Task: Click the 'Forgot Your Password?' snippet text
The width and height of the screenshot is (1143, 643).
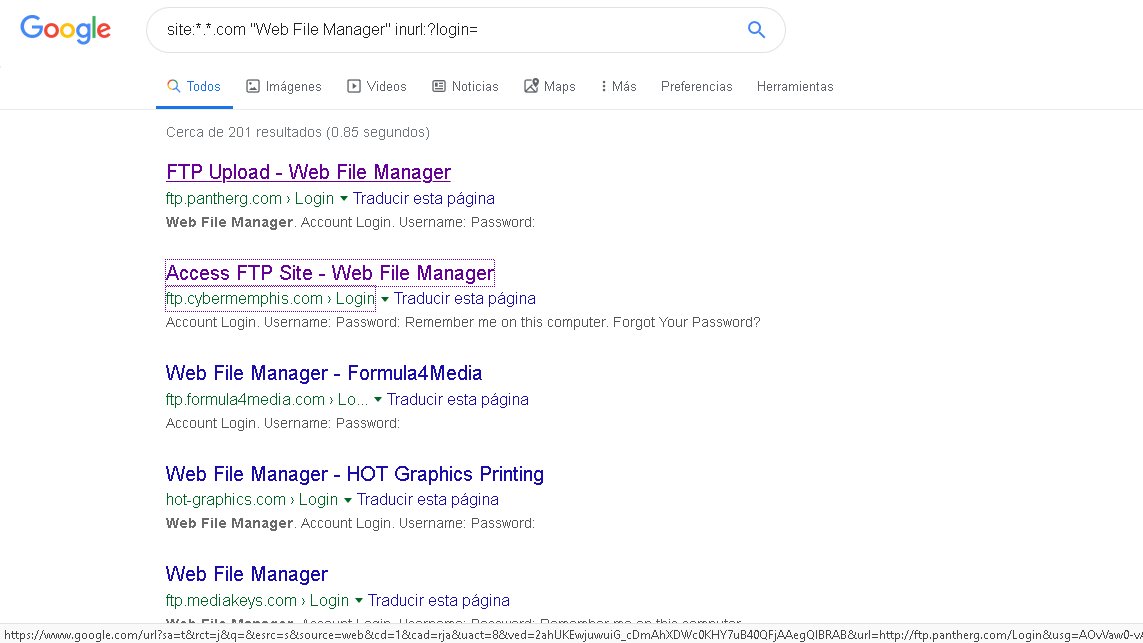Action: coord(686,322)
